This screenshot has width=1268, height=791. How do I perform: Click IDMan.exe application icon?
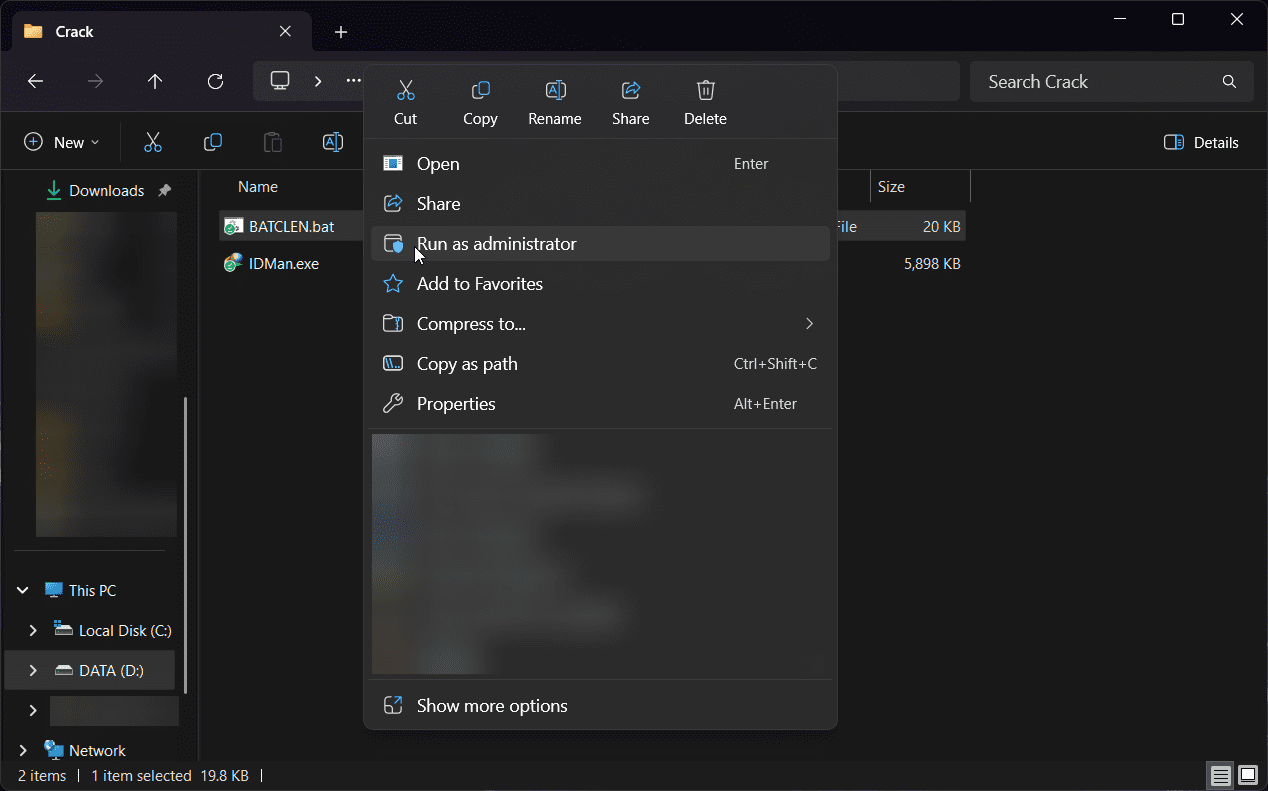(233, 263)
